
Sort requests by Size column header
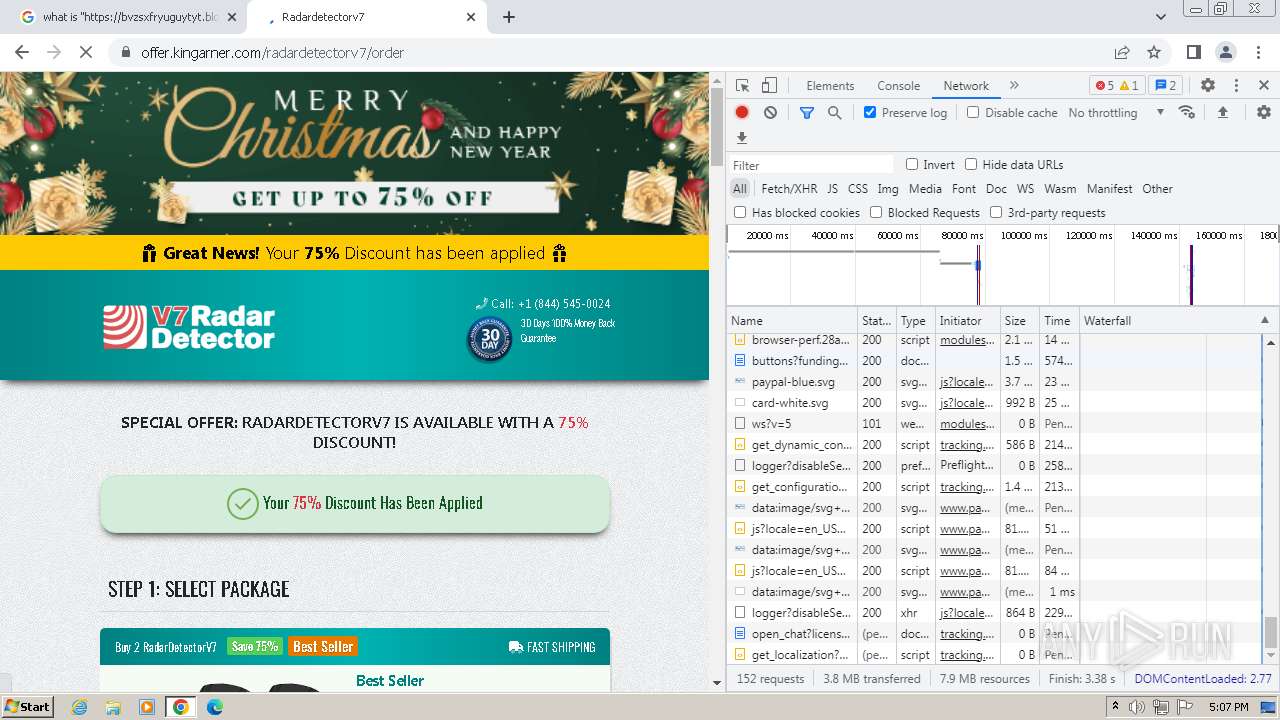pos(1019,321)
